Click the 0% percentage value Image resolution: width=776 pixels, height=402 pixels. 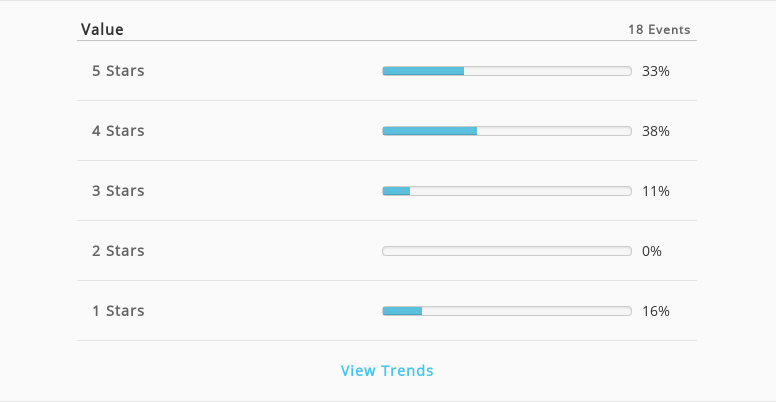coord(652,251)
